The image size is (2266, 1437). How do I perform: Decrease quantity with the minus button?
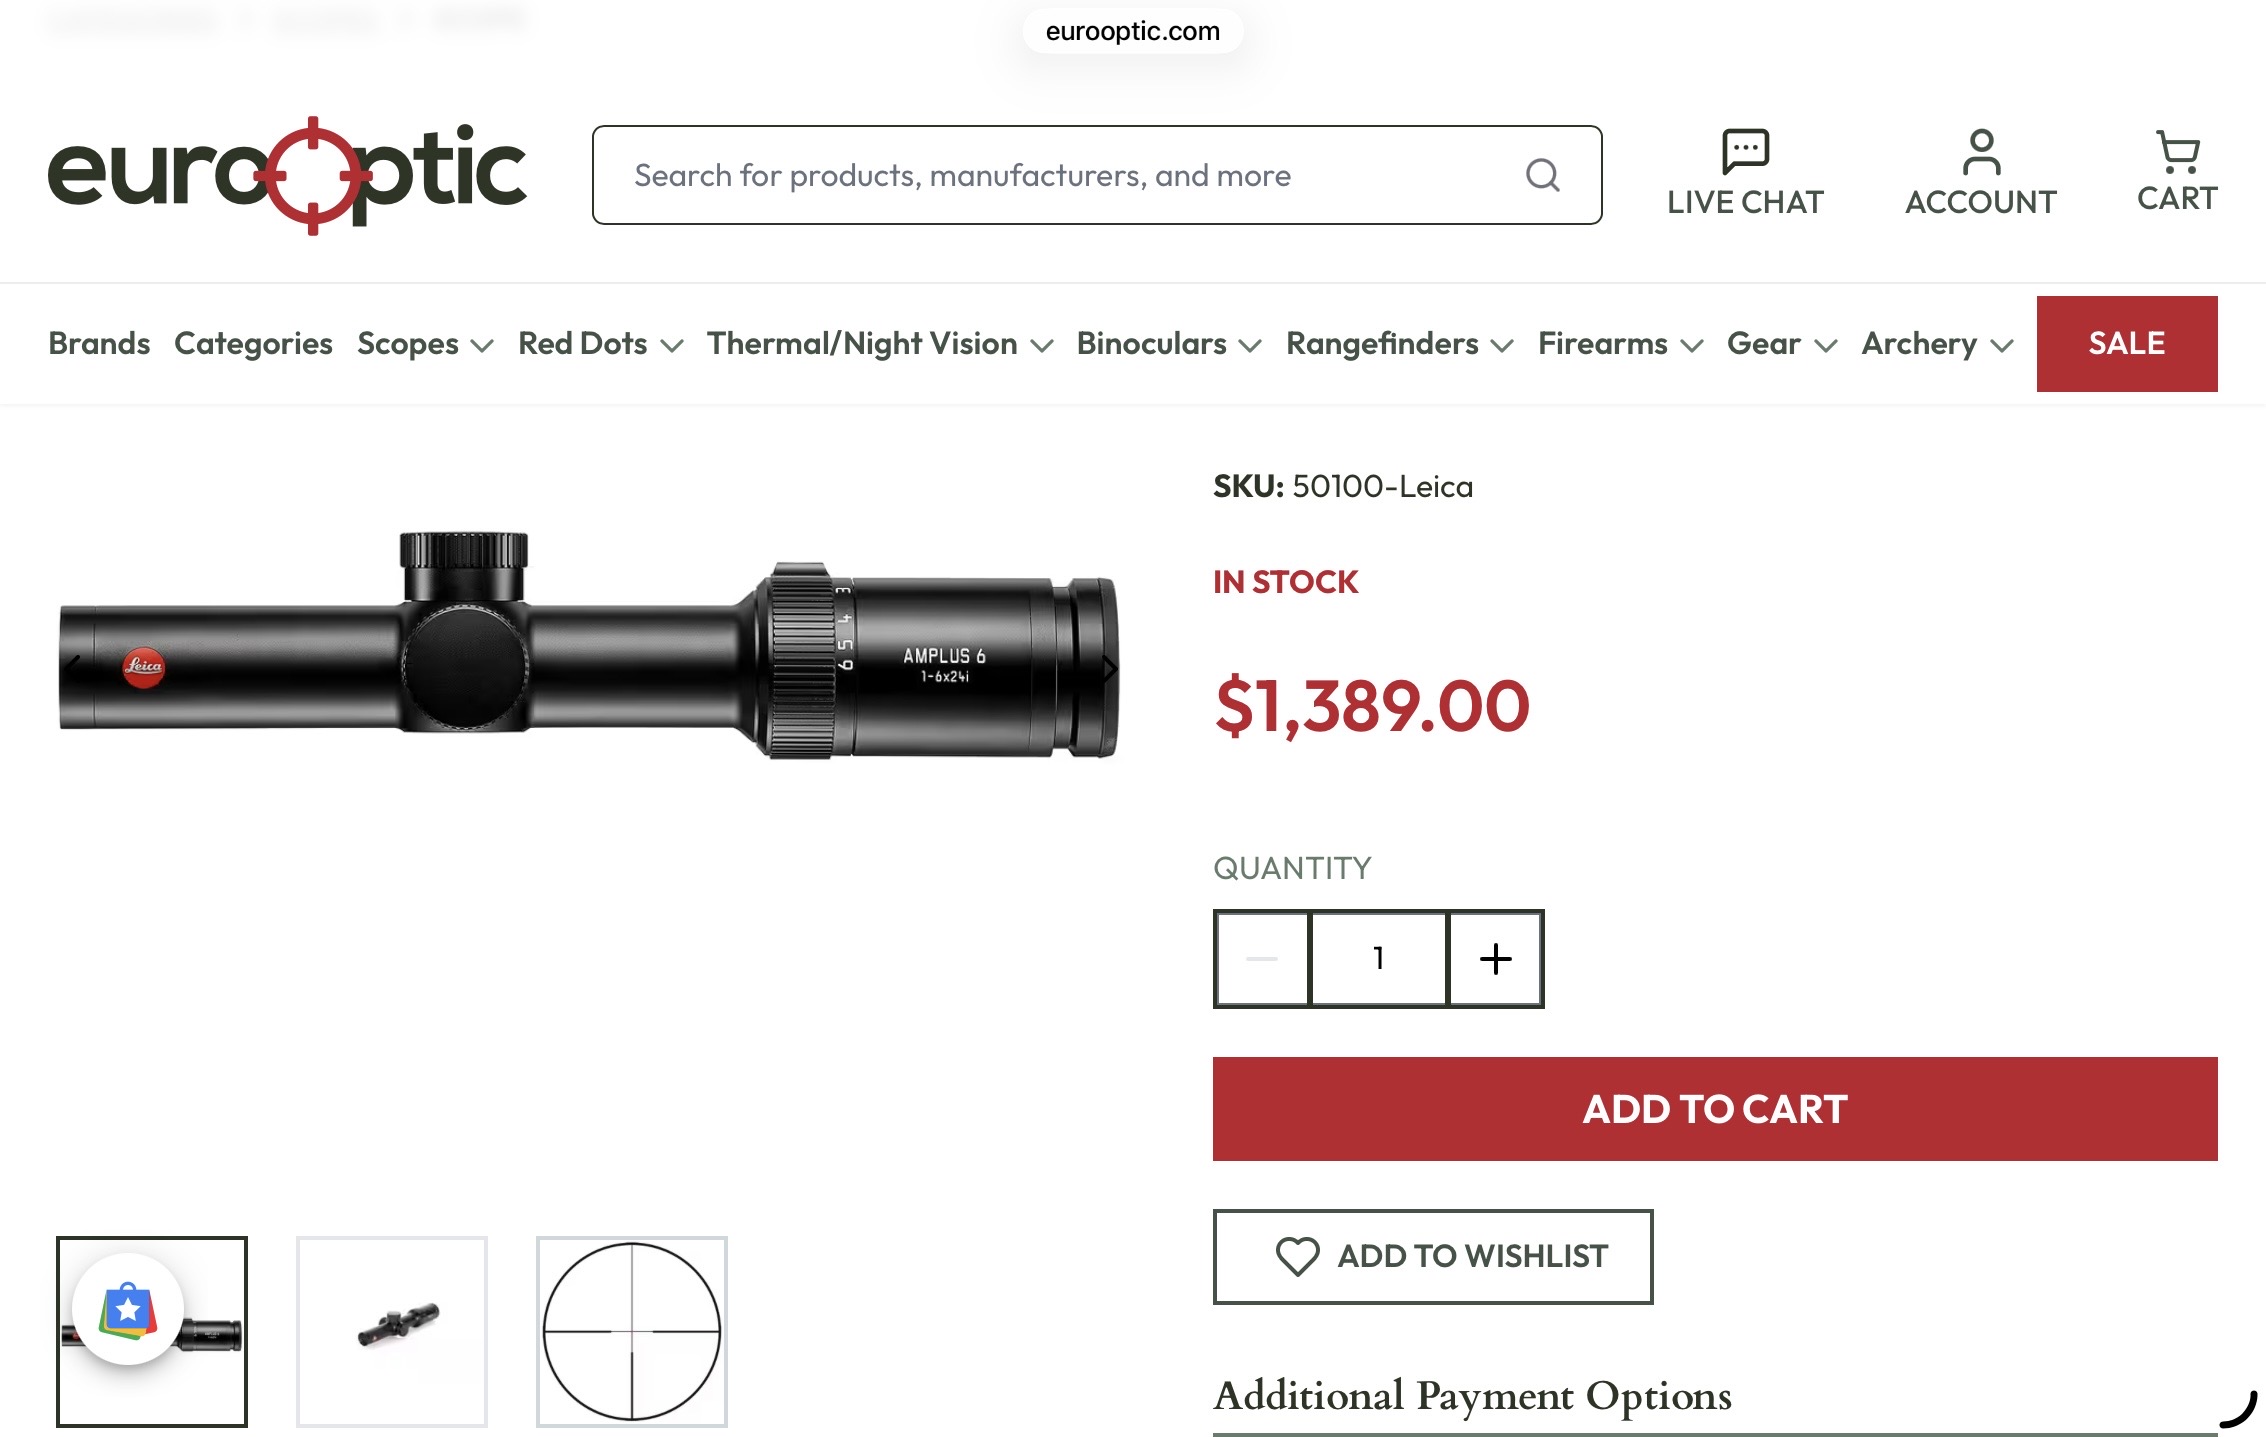click(1262, 958)
